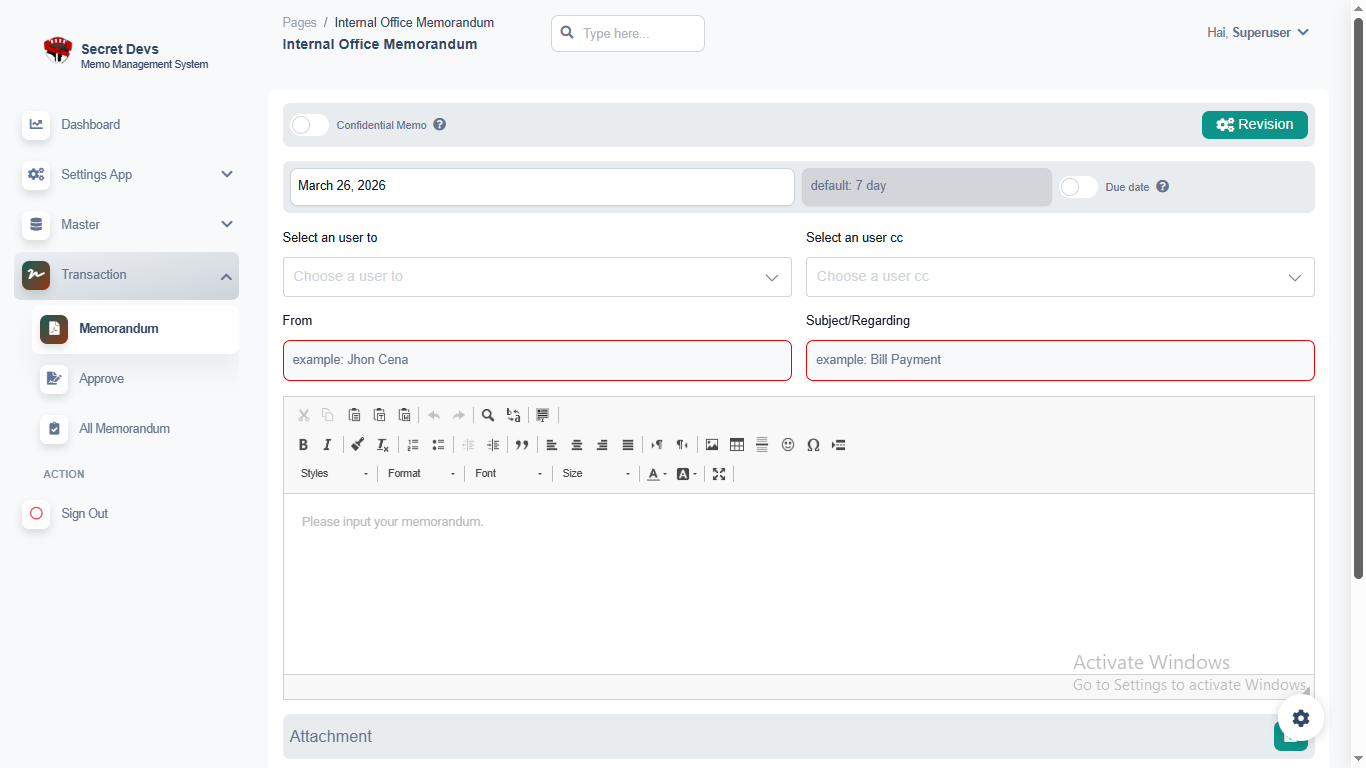Click the block quote icon
This screenshot has height=768, width=1366.
522,445
